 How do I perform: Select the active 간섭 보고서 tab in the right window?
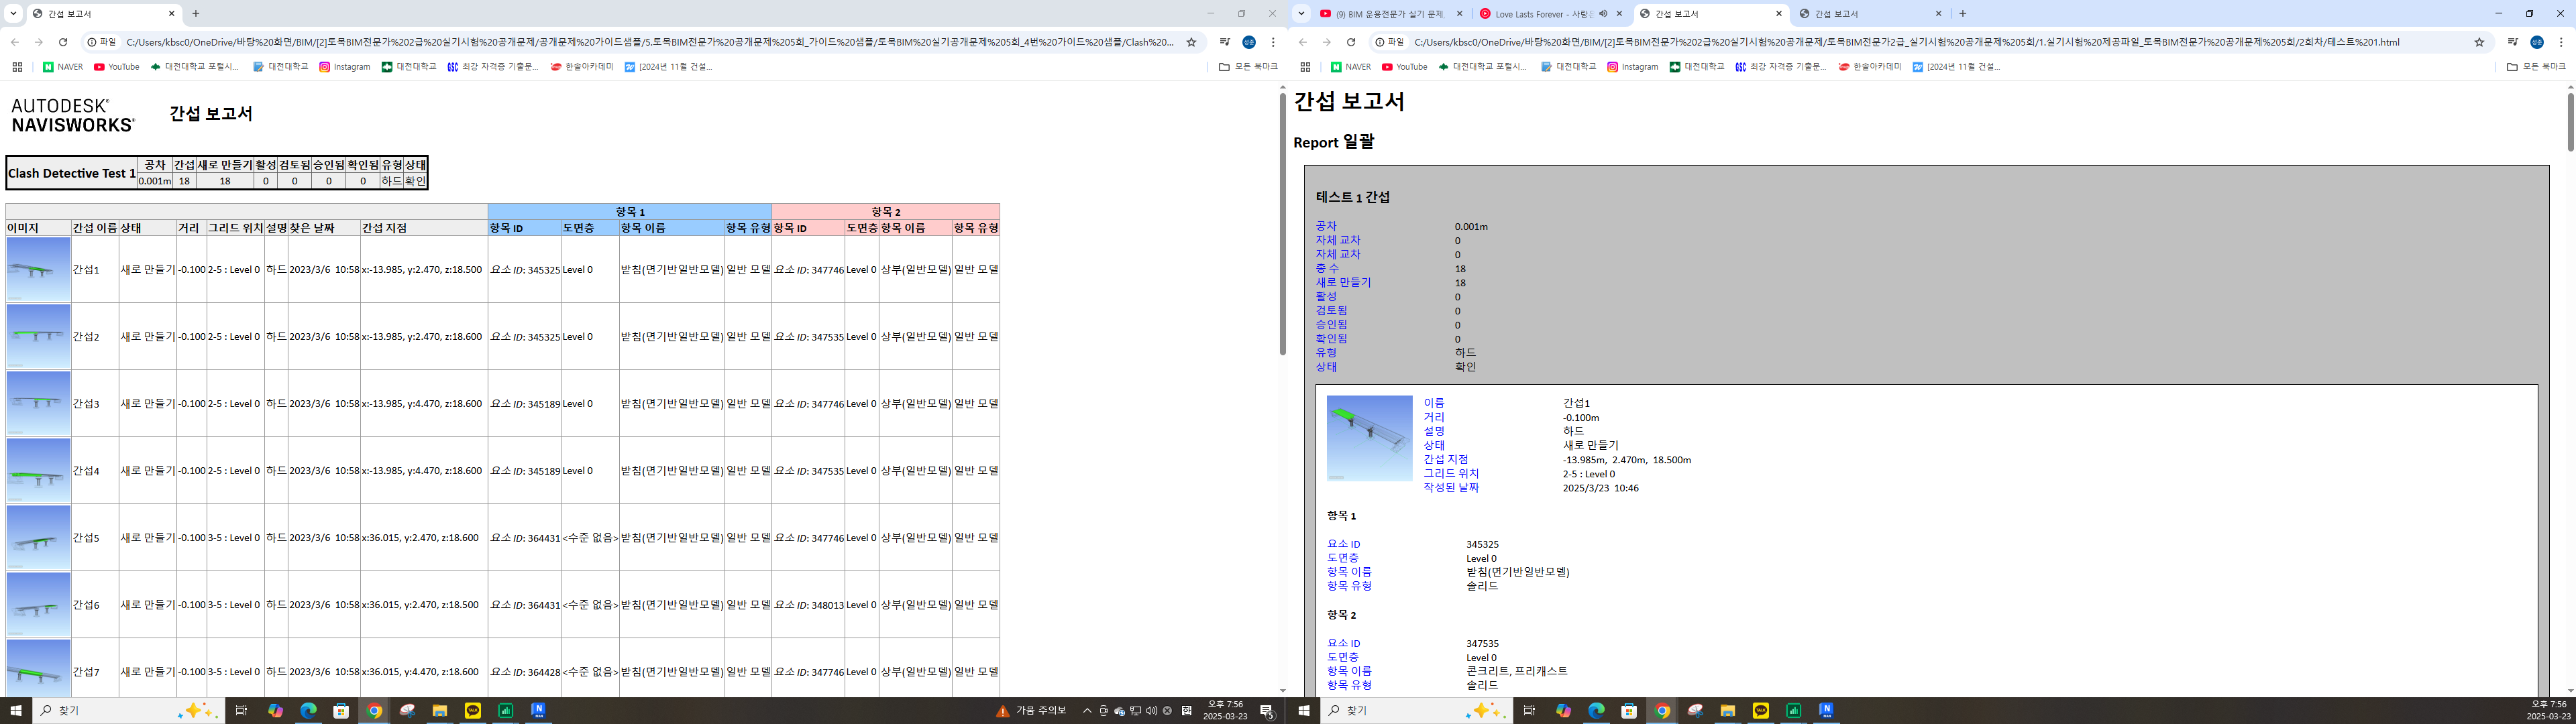click(x=1710, y=14)
